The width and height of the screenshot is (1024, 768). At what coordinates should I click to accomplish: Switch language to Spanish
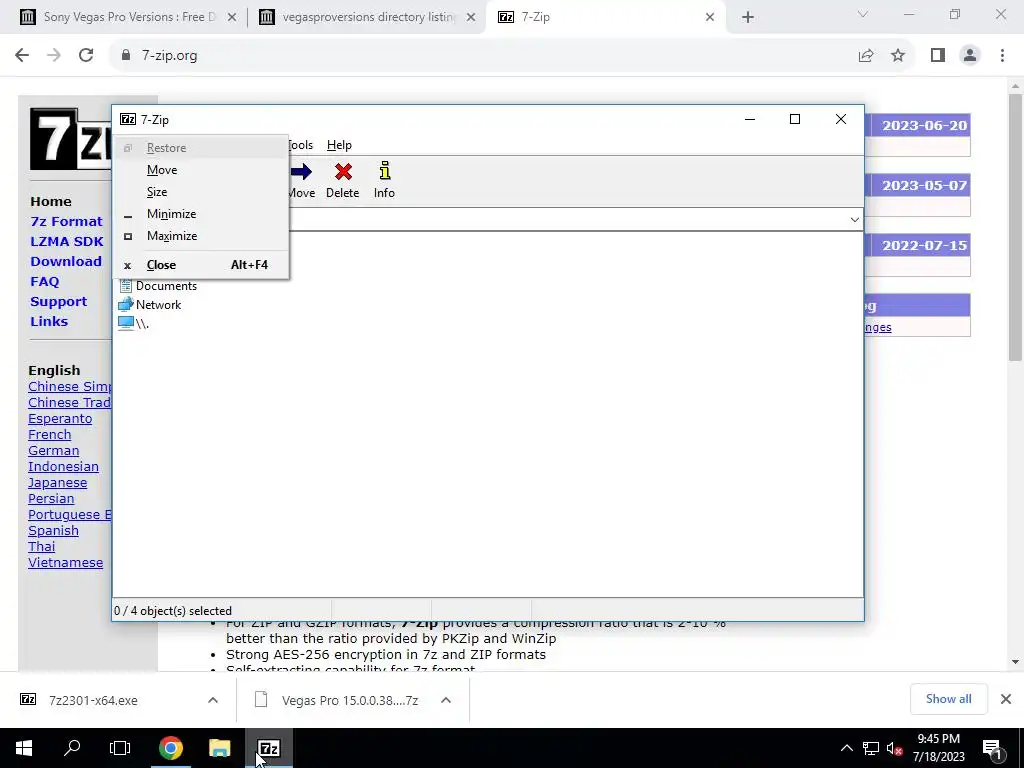coord(54,531)
